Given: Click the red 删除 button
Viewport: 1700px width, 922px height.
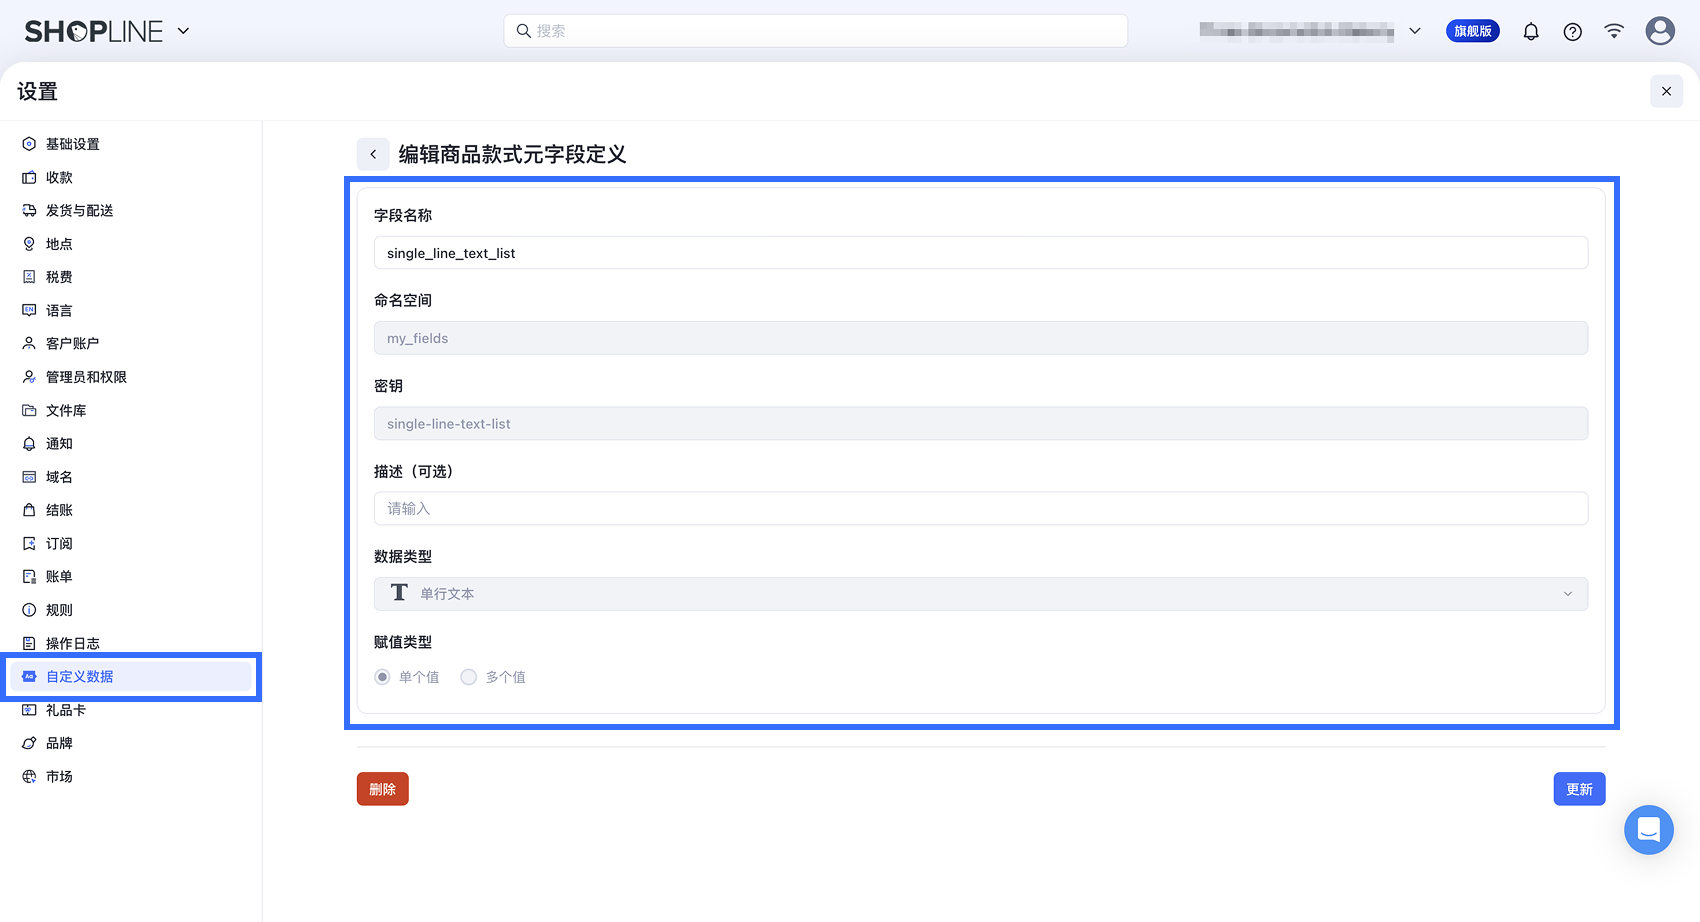Looking at the screenshot, I should click(383, 789).
